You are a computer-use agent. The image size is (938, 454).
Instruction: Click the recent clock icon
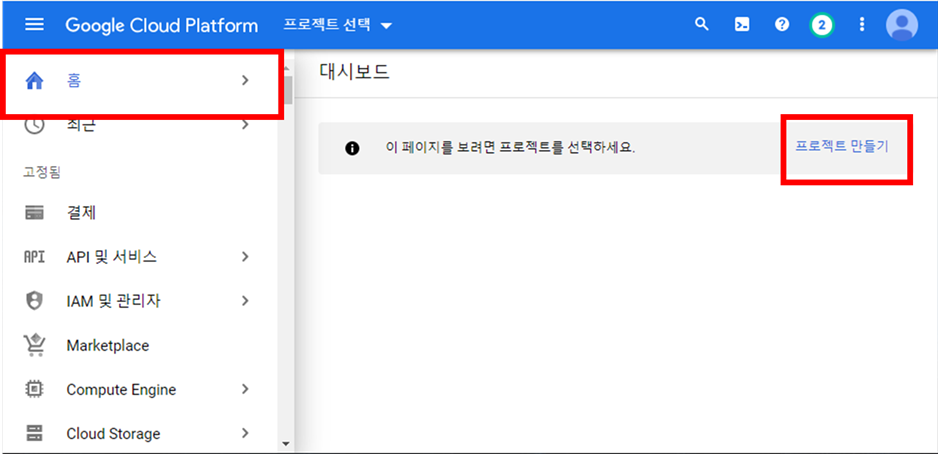(36, 125)
